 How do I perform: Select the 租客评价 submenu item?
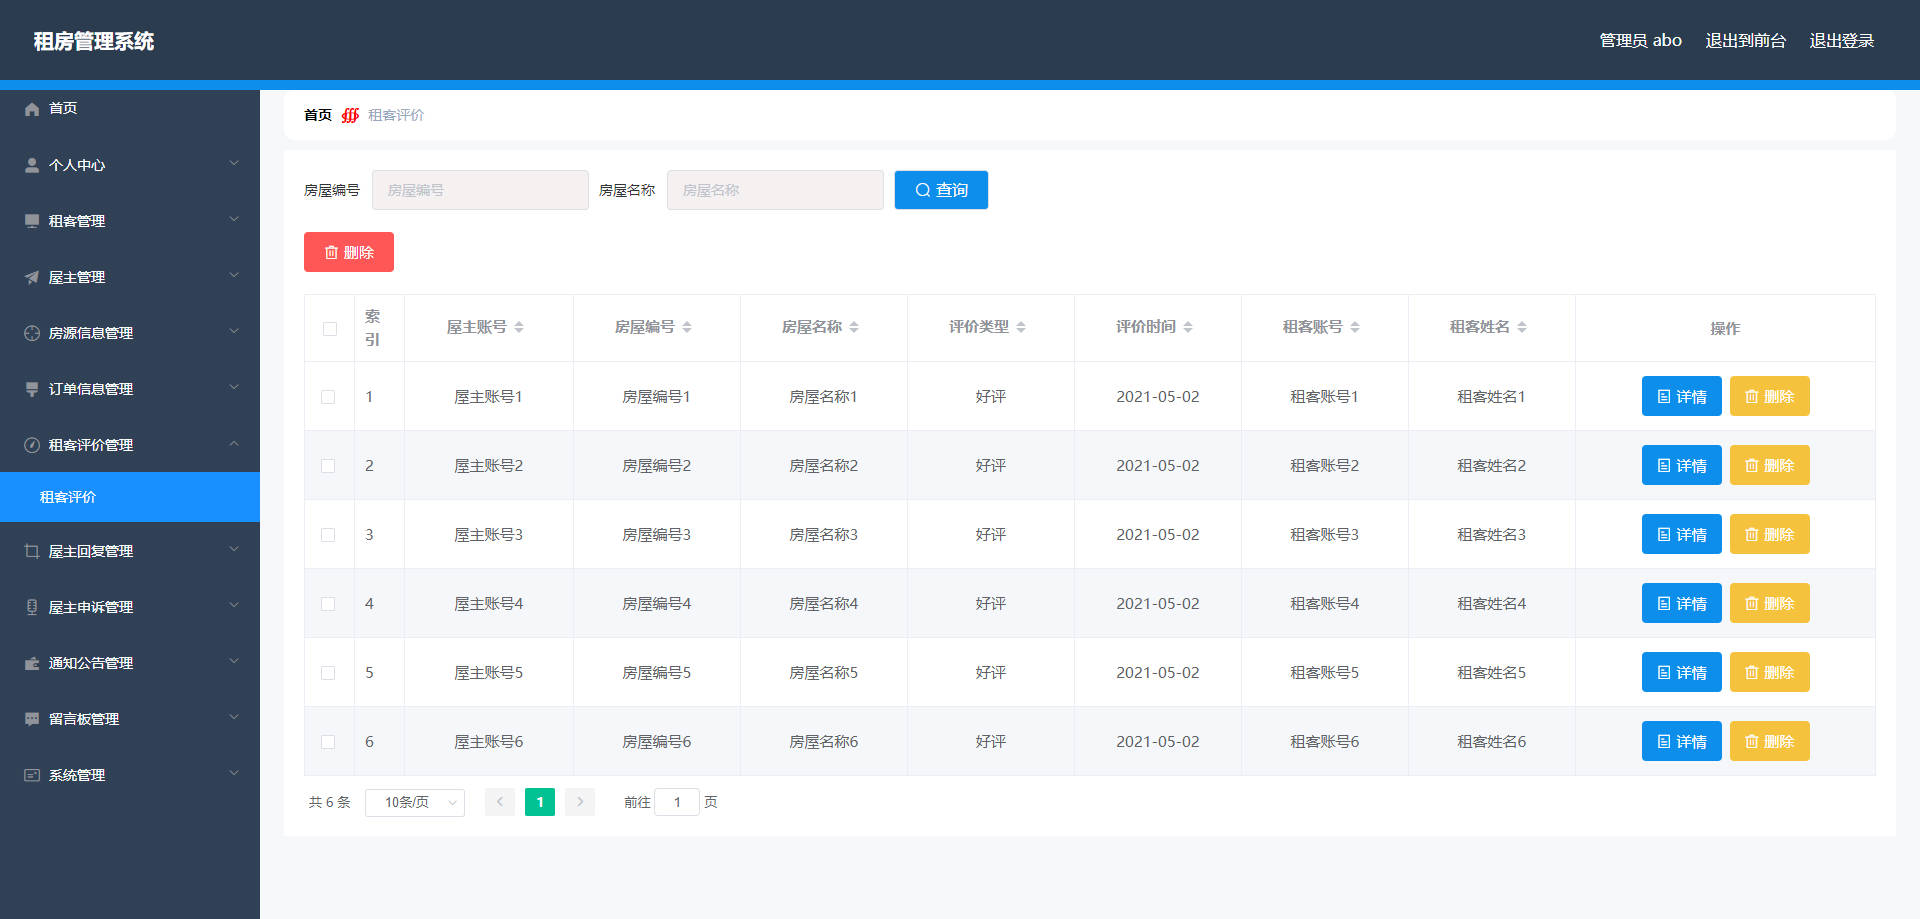pyautogui.click(x=130, y=497)
